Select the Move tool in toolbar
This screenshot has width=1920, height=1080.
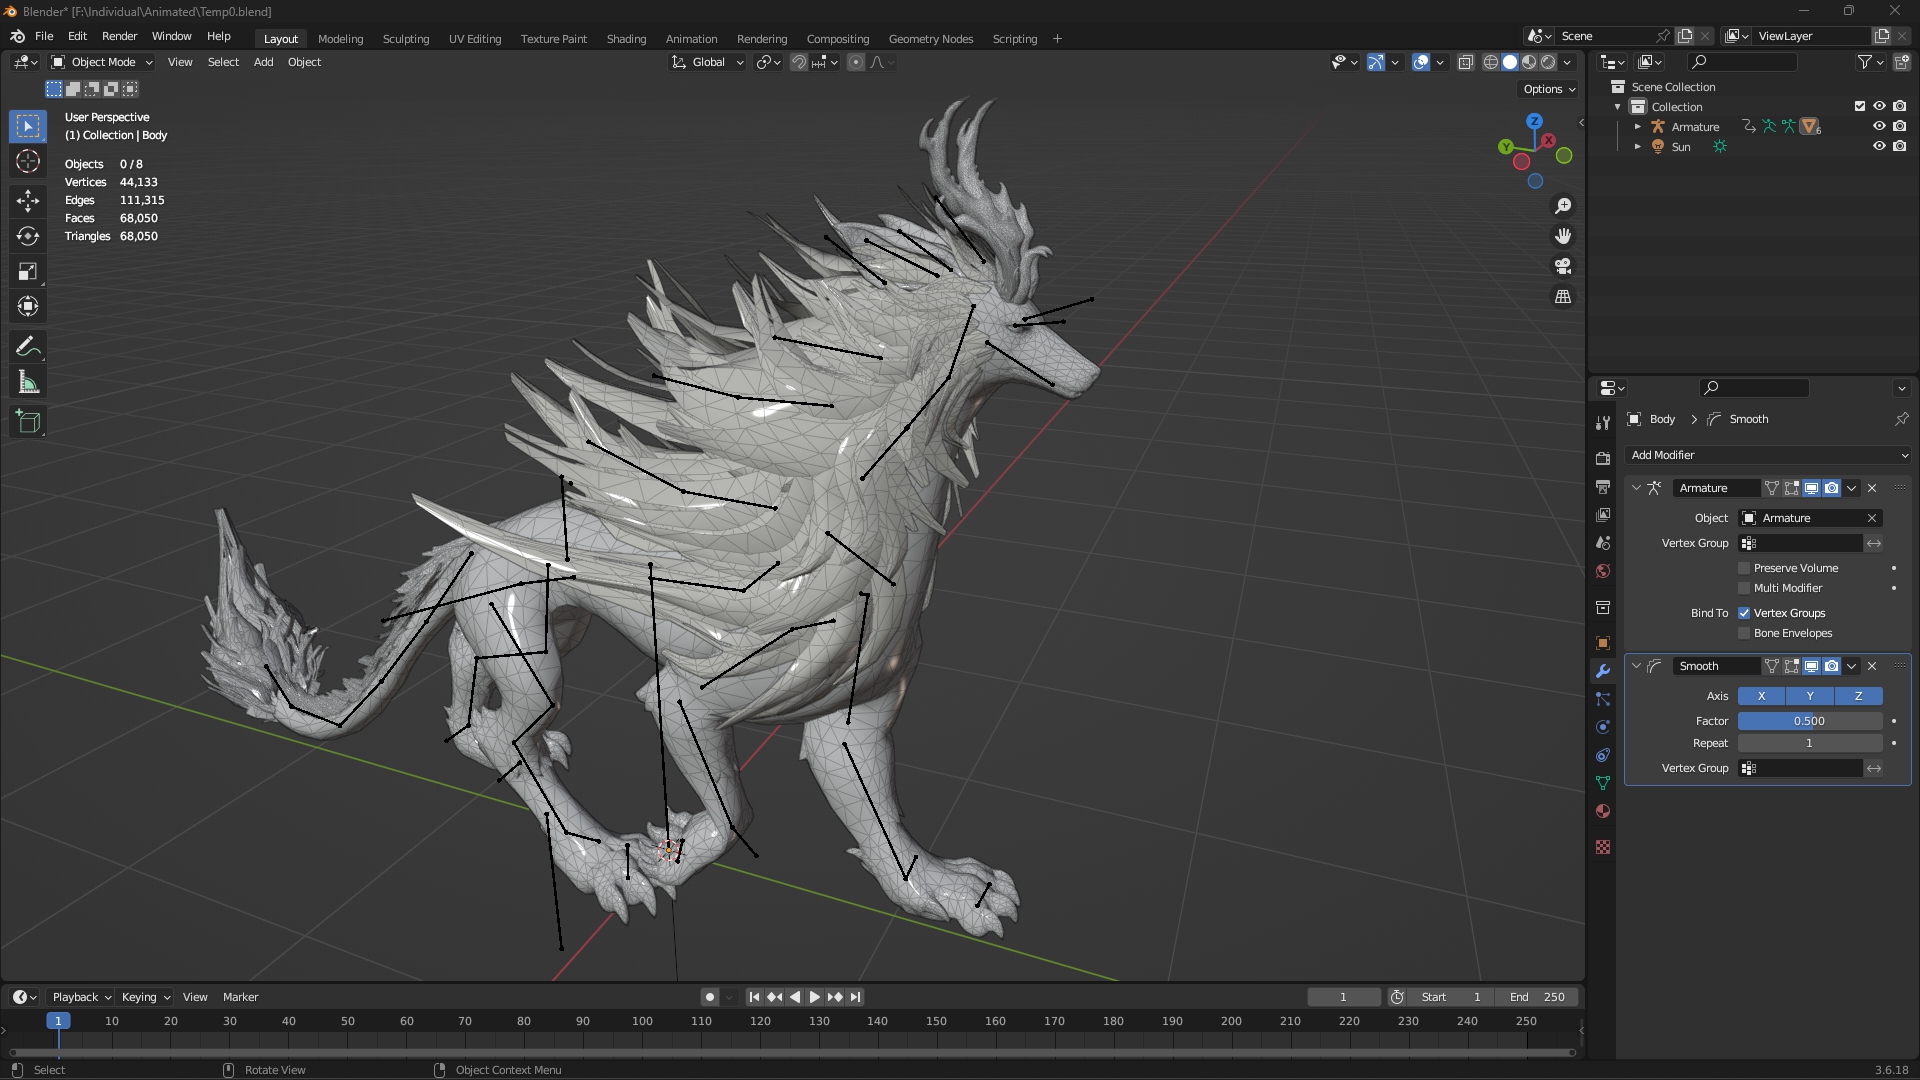28,201
